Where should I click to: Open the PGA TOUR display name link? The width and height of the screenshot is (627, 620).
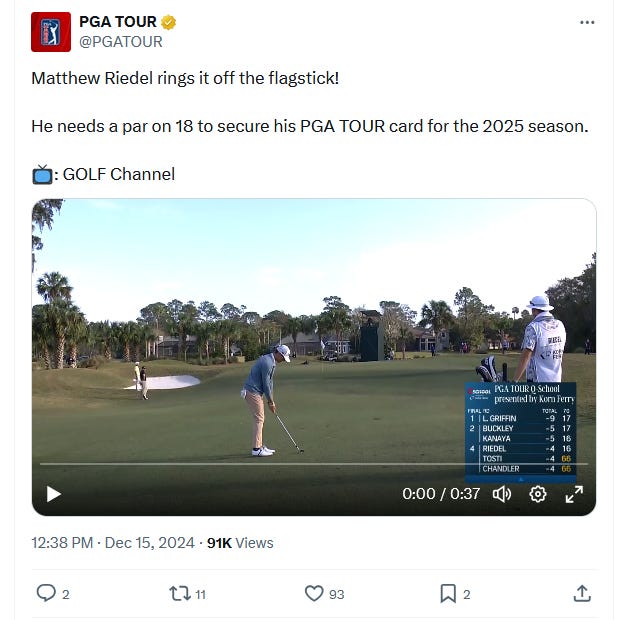coord(118,22)
